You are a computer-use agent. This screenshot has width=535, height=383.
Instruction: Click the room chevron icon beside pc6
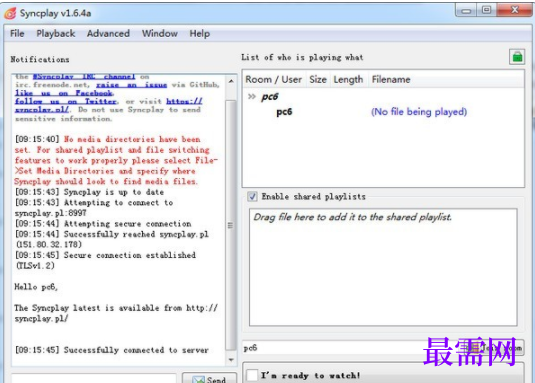tap(252, 97)
